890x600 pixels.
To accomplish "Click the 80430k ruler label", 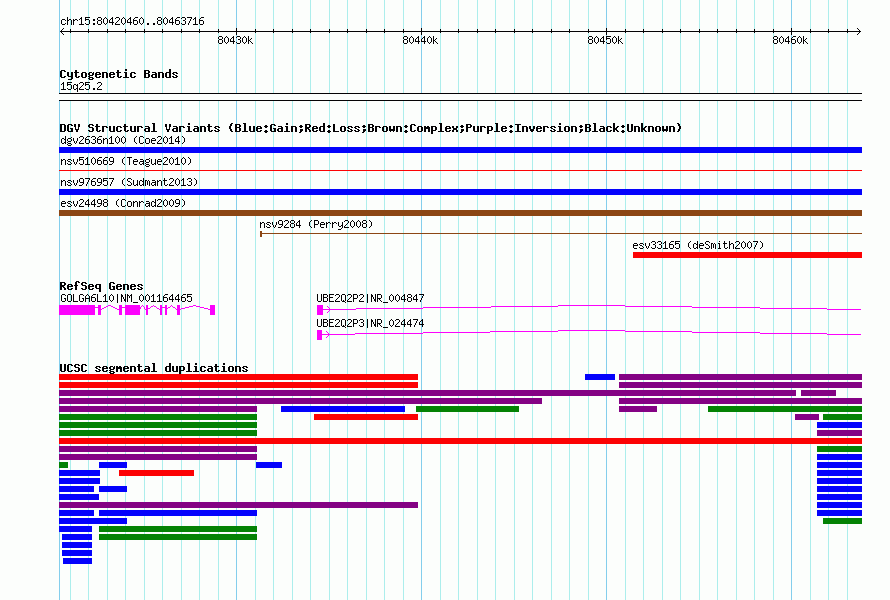I will pos(235,40).
